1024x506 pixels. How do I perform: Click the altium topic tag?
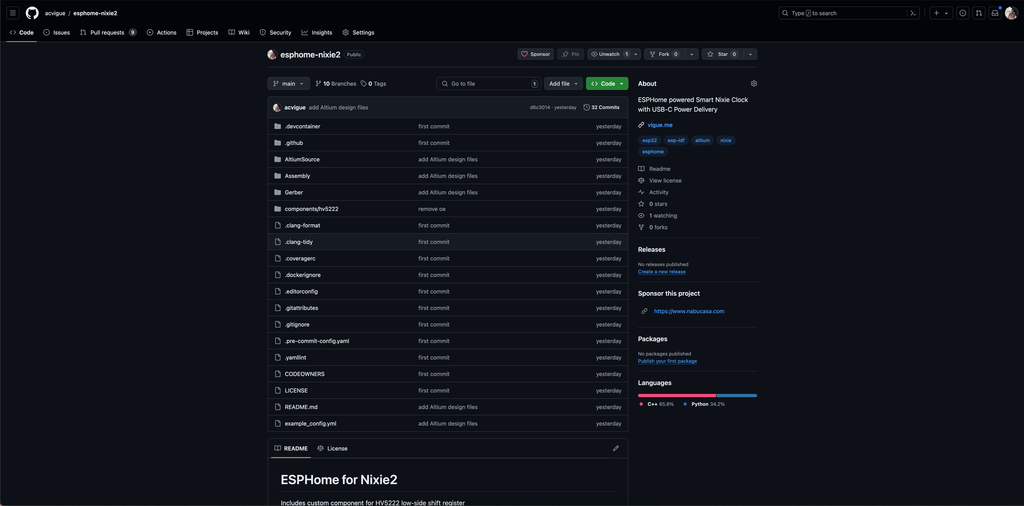click(x=702, y=140)
